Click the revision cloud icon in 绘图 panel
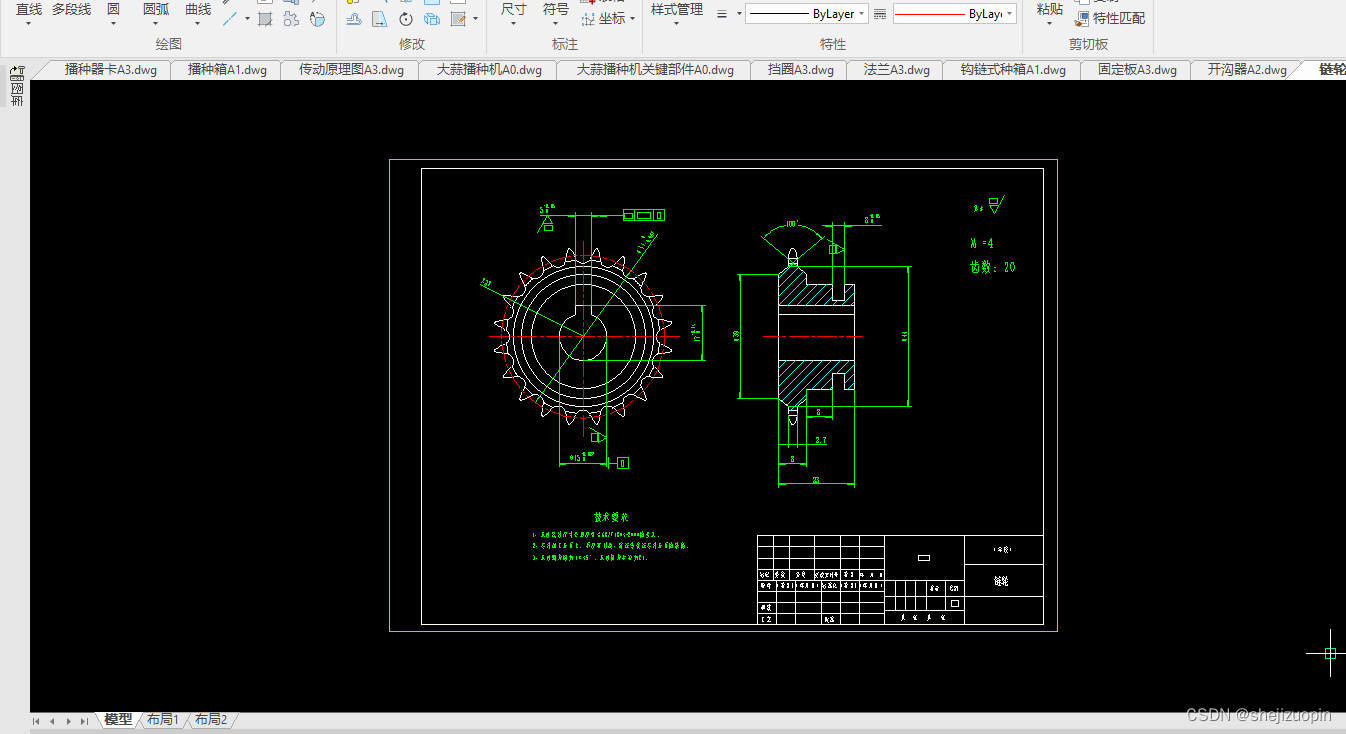This screenshot has height=734, width=1346. coord(291,18)
